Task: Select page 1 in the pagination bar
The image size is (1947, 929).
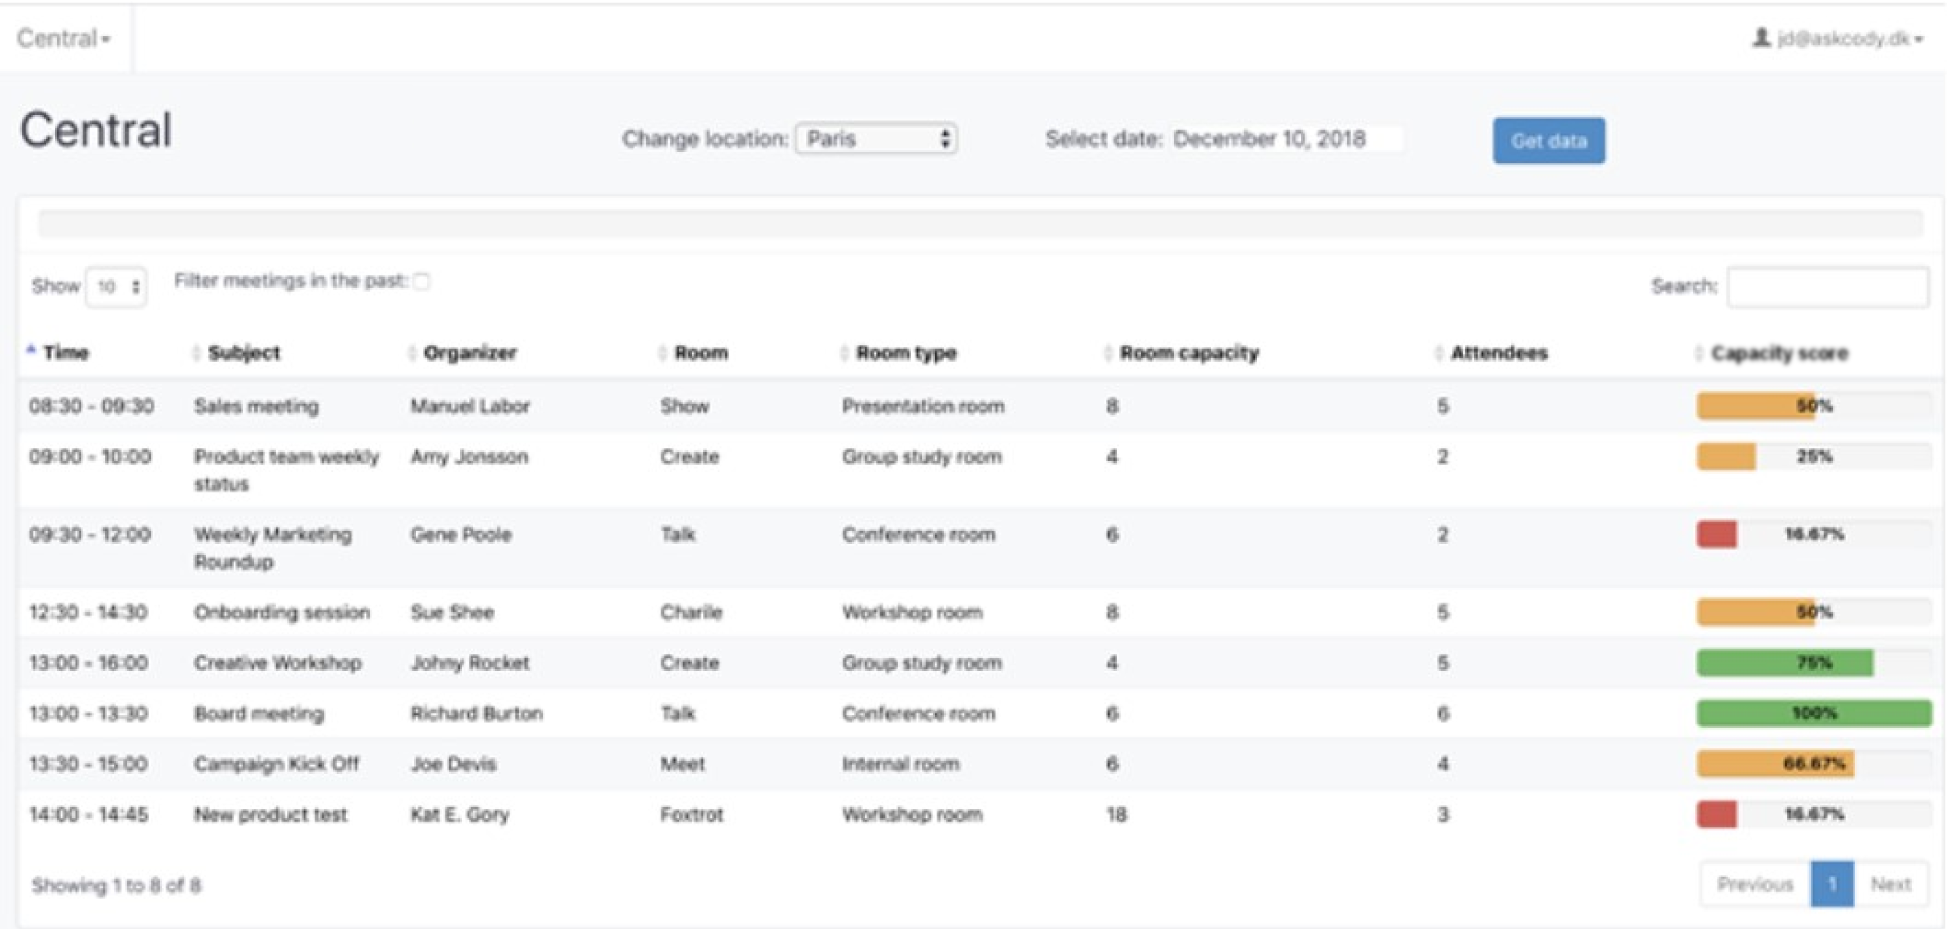Action: 1832,884
